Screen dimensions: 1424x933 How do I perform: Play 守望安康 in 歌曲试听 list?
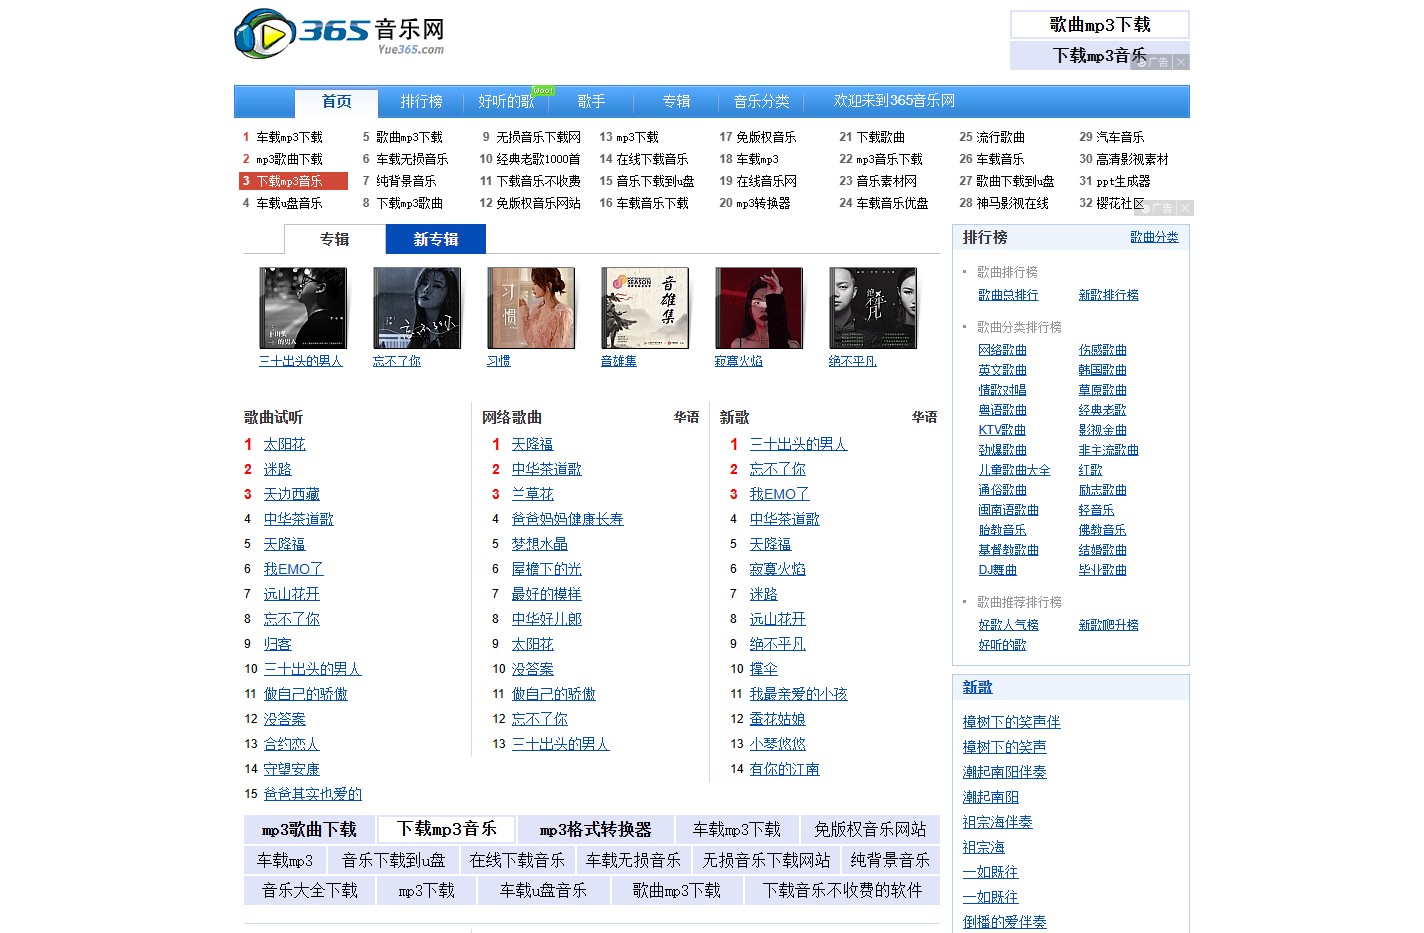(x=291, y=769)
